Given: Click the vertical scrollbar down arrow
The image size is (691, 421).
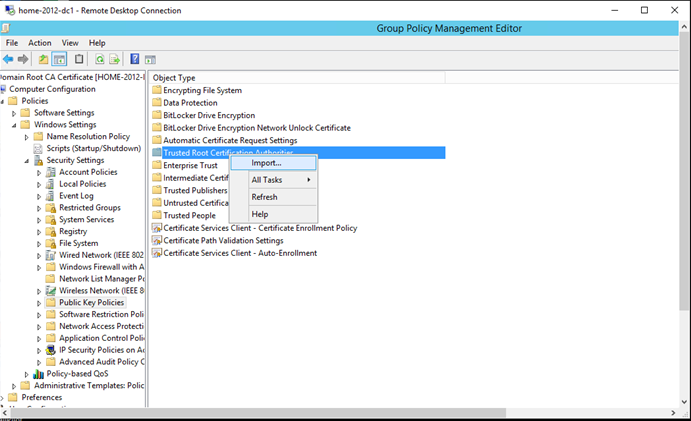Looking at the screenshot, I should pyautogui.click(x=684, y=402).
